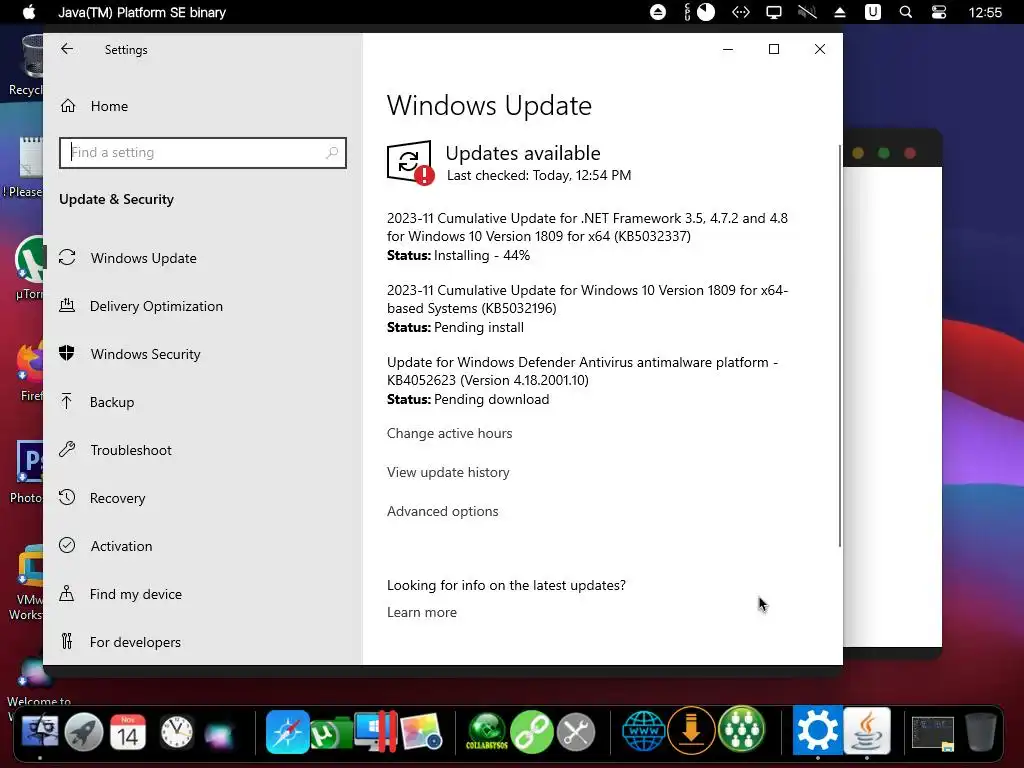Click the Find a setting search box
Viewport: 1024px width, 768px height.
click(202, 153)
